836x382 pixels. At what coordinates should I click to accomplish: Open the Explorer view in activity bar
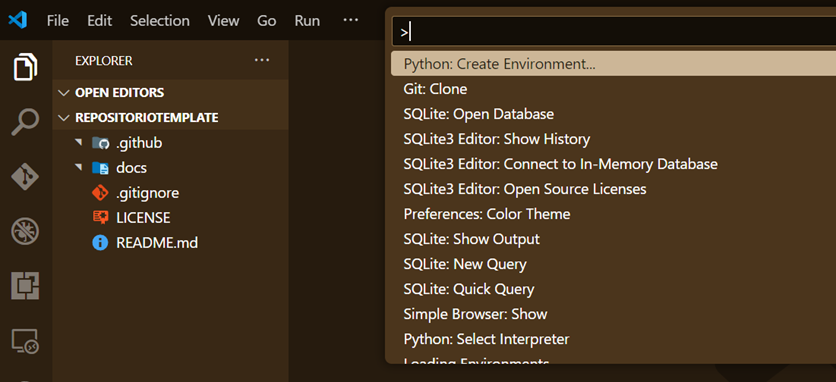pos(25,67)
